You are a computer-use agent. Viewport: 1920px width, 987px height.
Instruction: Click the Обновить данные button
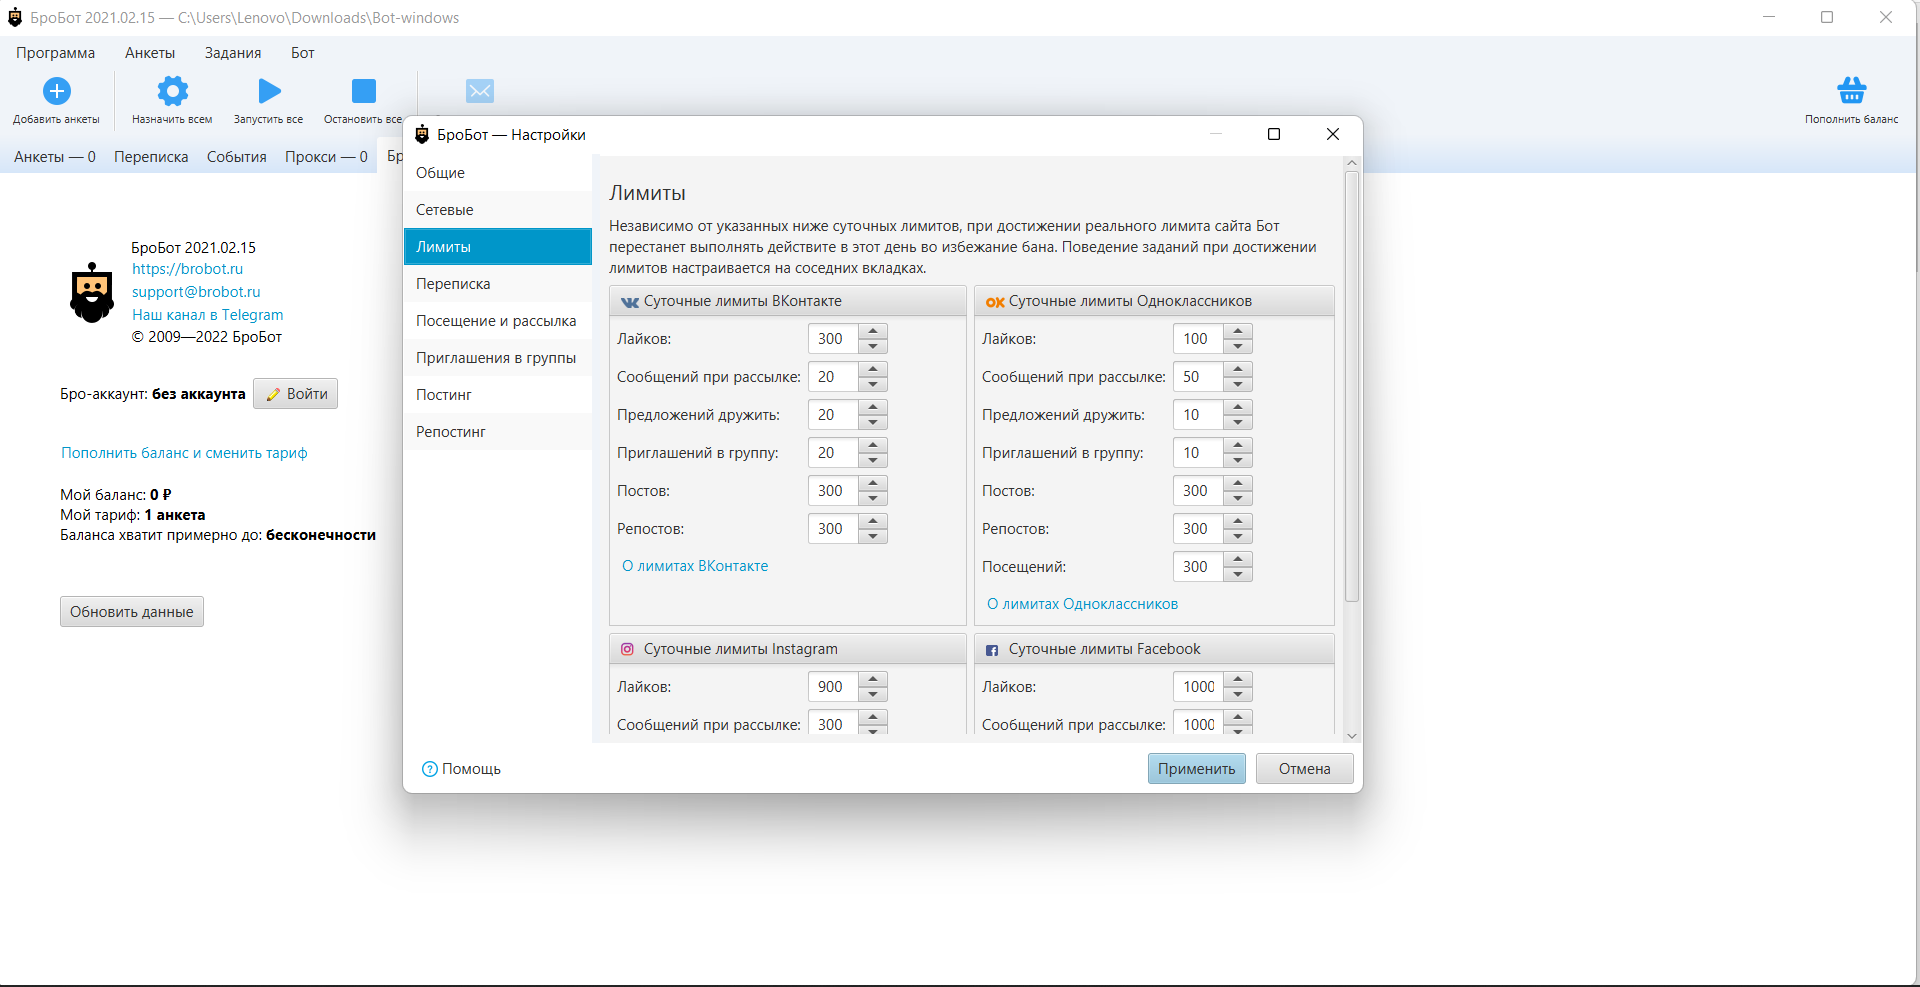132,612
